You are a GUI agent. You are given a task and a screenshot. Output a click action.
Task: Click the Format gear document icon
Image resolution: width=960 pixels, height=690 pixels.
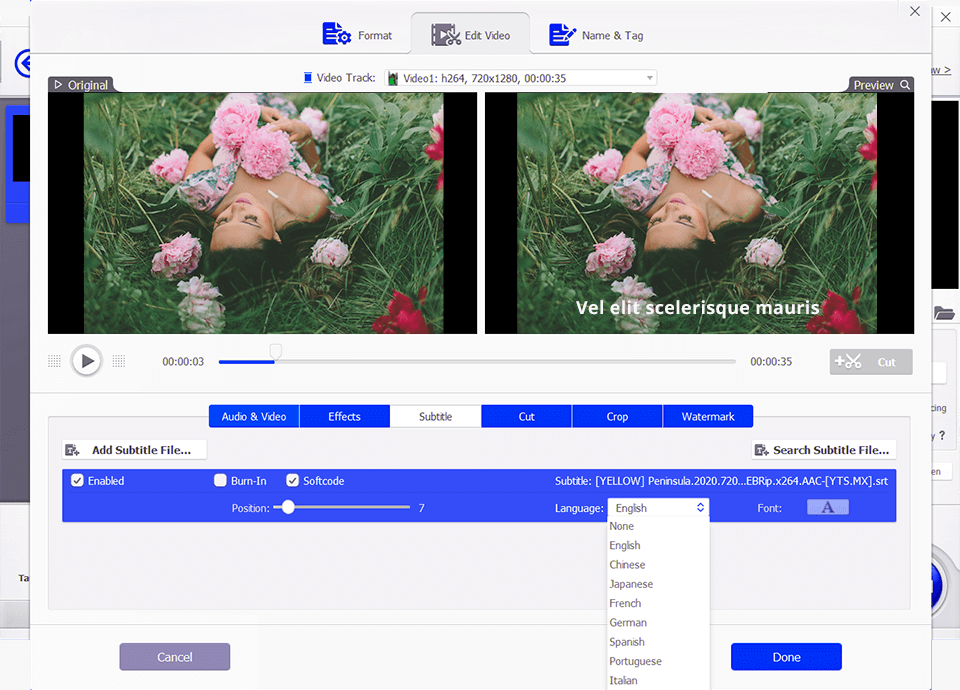tap(336, 34)
